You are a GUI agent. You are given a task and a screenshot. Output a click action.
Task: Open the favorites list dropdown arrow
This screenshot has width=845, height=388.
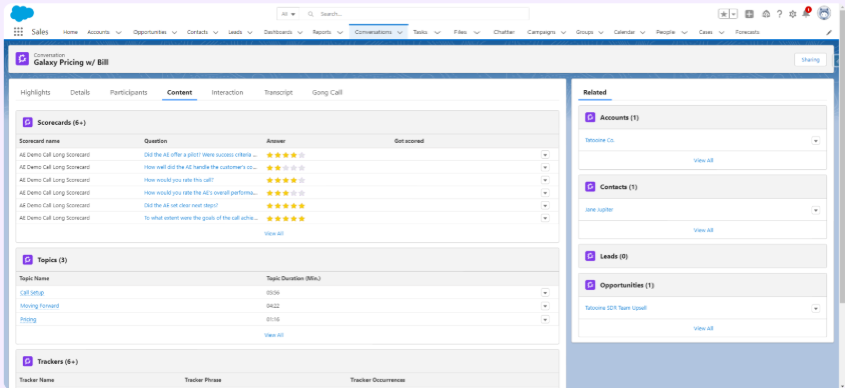pos(733,14)
